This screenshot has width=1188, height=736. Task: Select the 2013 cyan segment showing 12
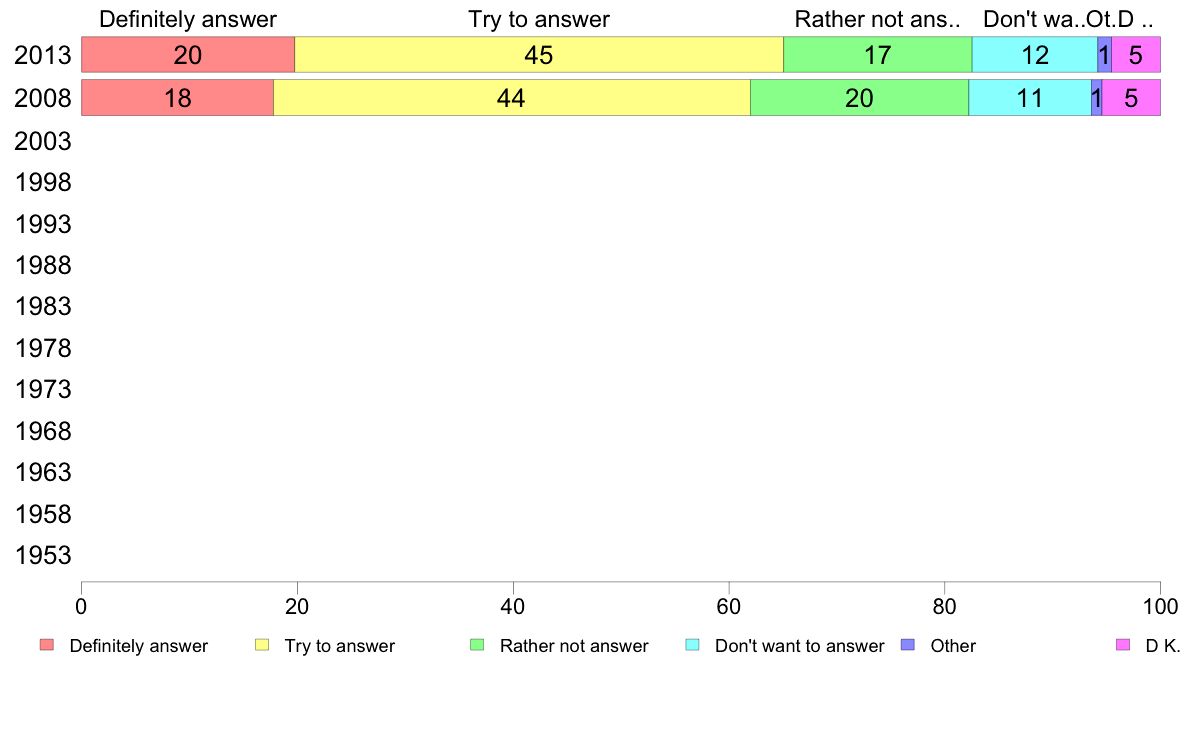[1035, 55]
